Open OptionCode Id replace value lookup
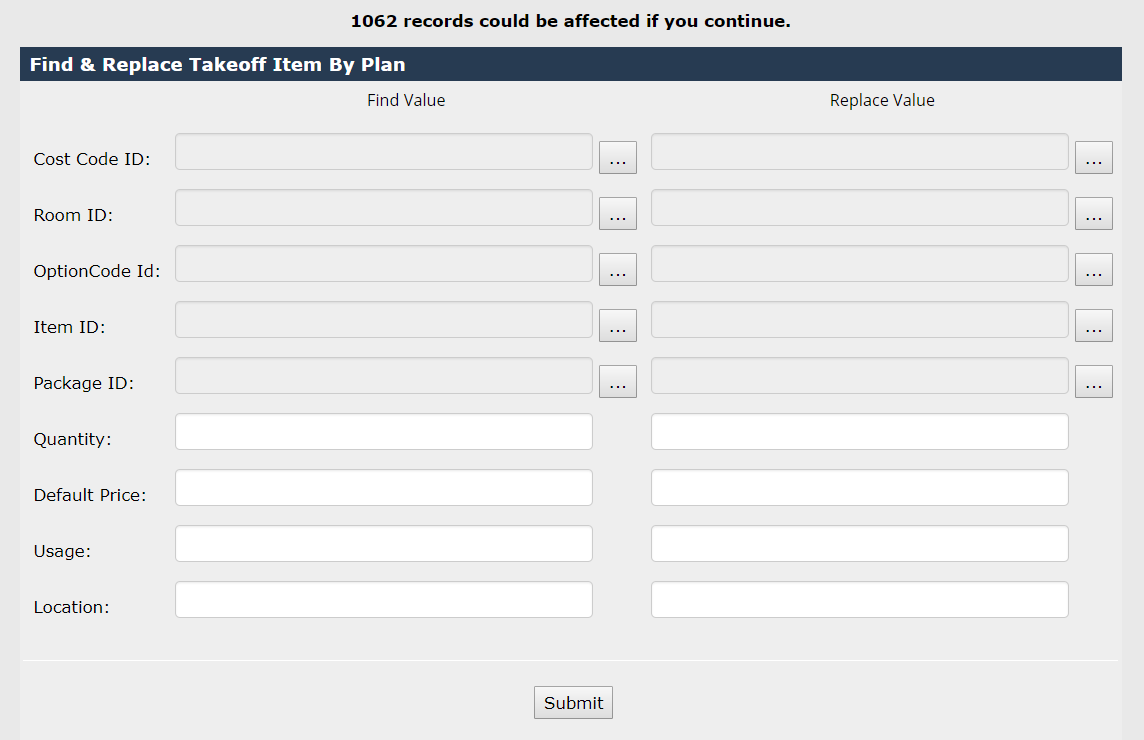 [x=1093, y=270]
